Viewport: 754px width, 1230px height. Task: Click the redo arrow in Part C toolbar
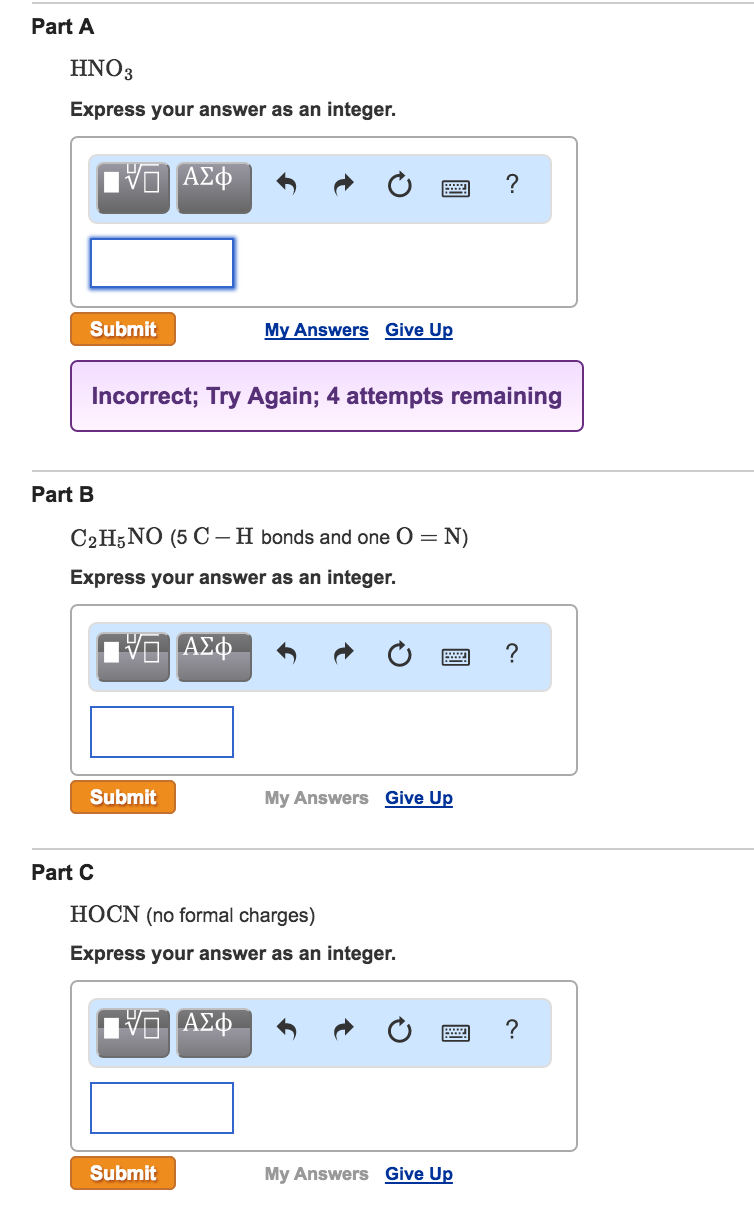(344, 1030)
